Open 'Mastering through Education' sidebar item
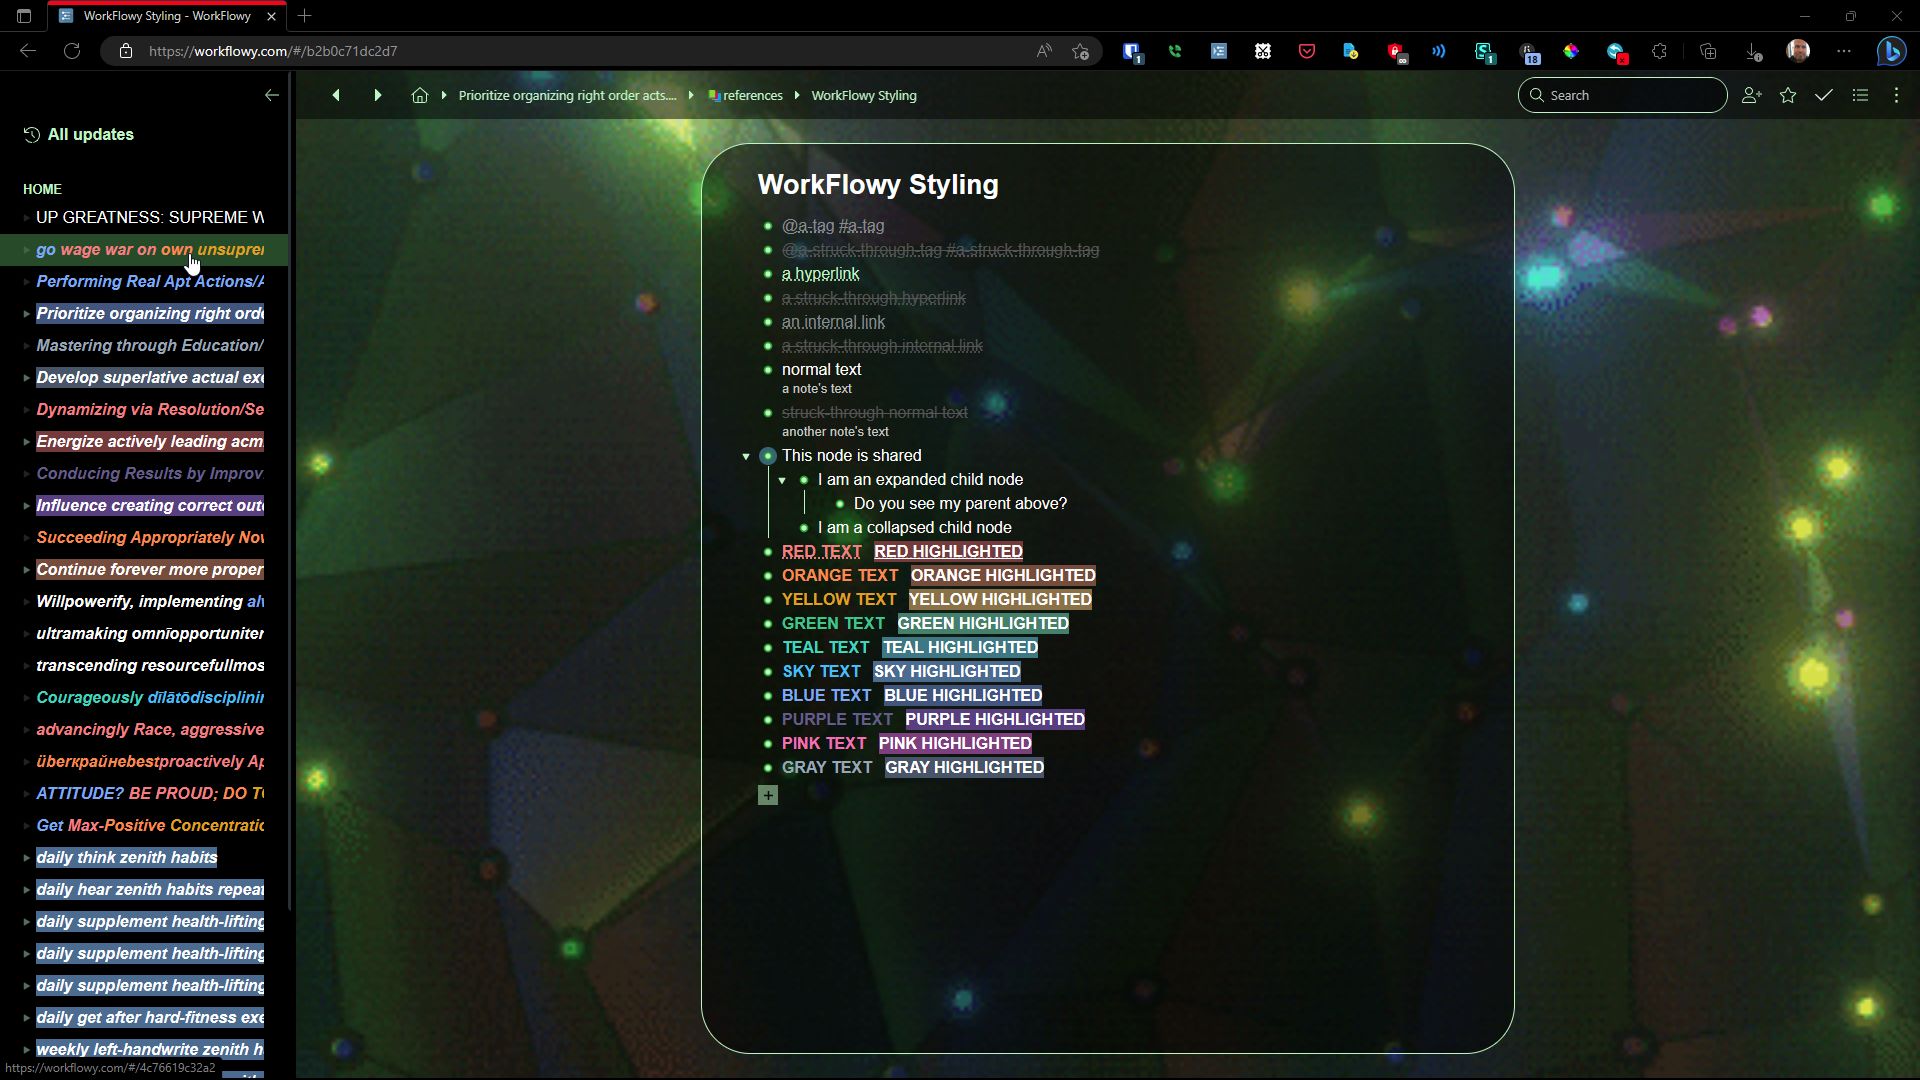The height and width of the screenshot is (1080, 1920). 150,346
